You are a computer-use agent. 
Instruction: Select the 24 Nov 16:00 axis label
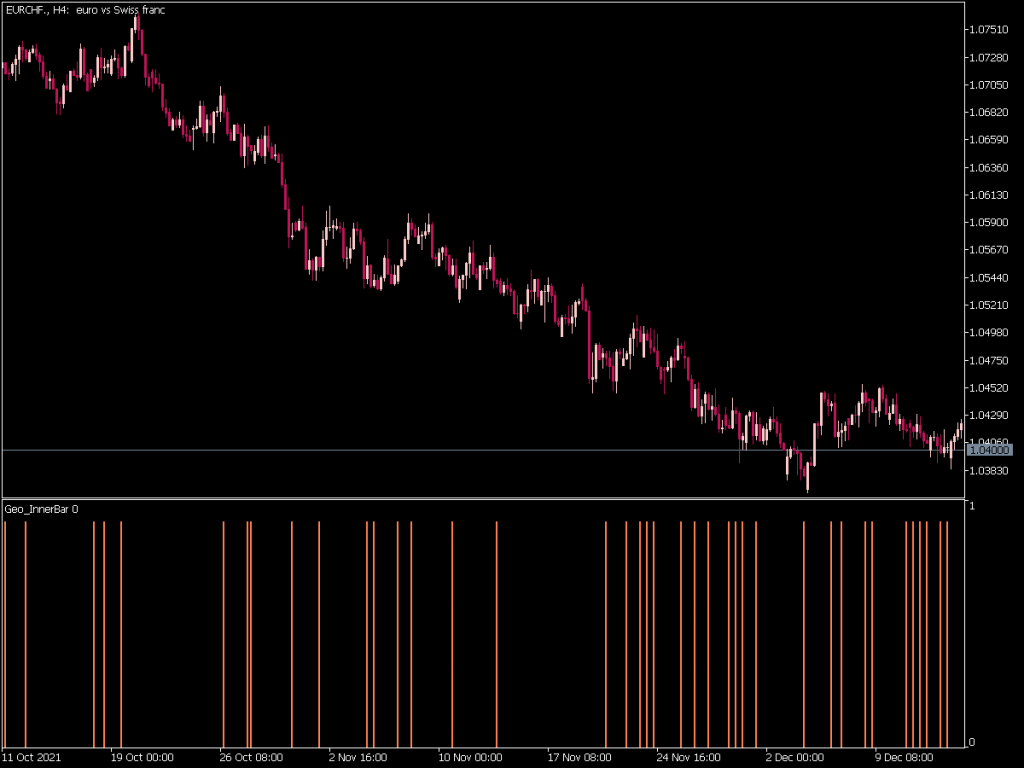(x=688, y=757)
